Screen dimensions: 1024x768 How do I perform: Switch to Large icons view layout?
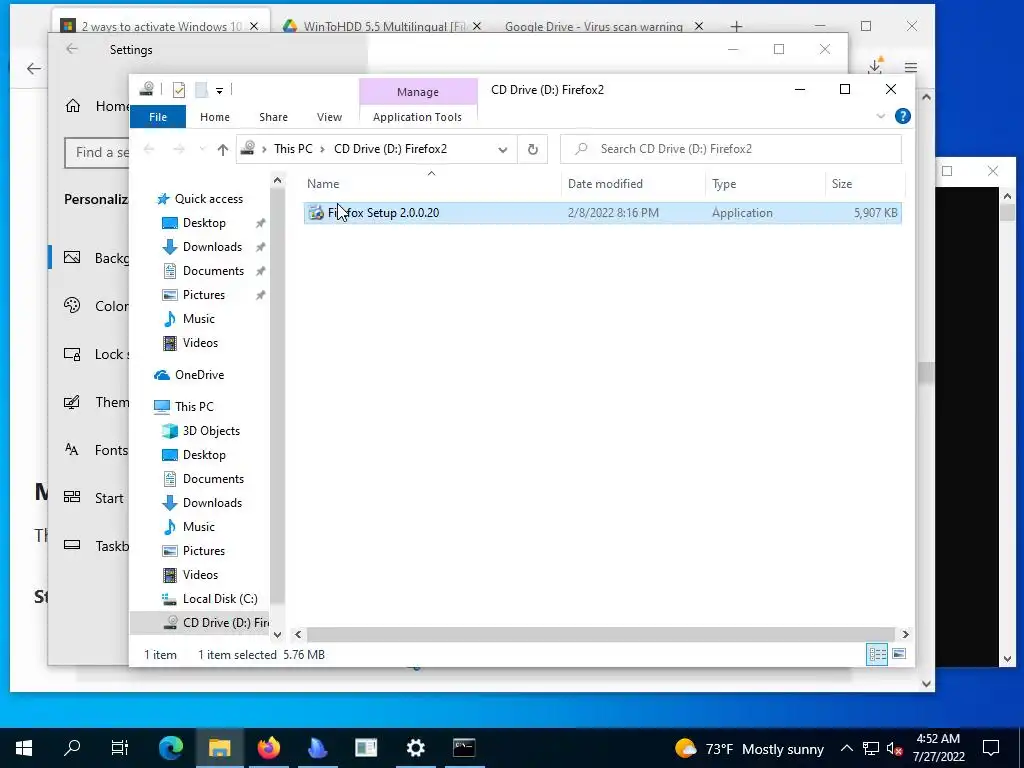899,654
